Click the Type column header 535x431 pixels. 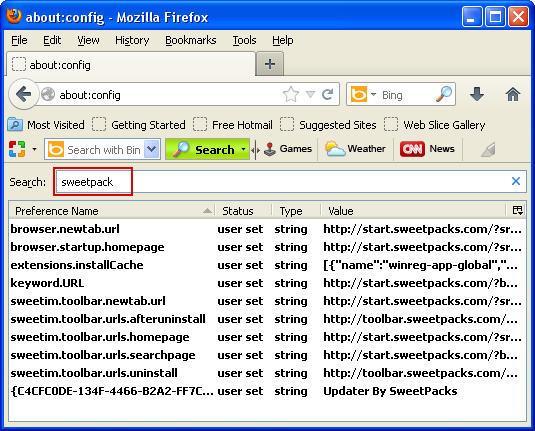click(x=296, y=211)
